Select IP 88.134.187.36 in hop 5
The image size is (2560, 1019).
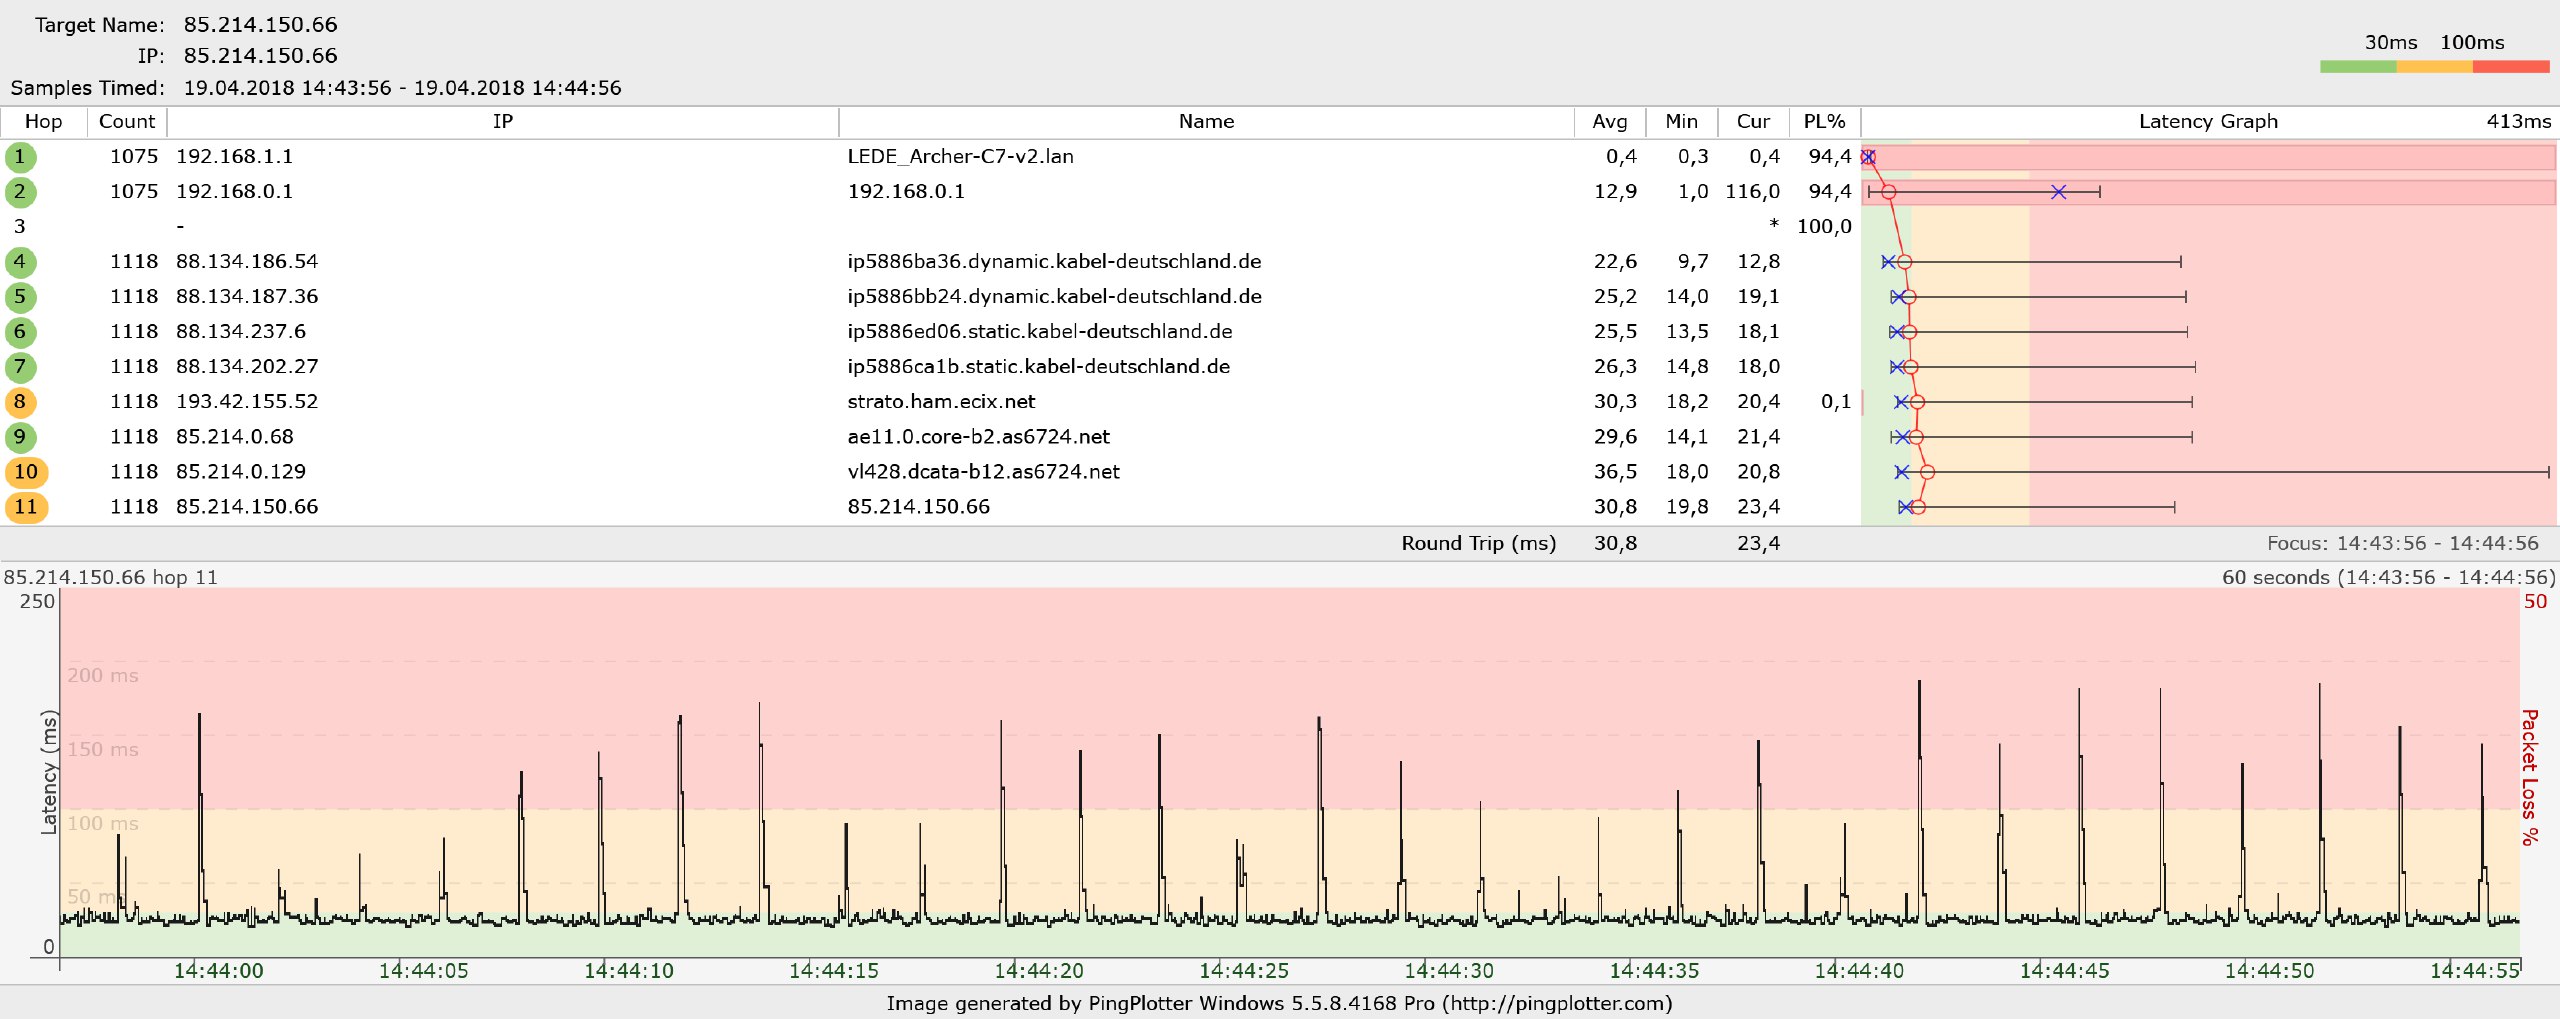247,297
